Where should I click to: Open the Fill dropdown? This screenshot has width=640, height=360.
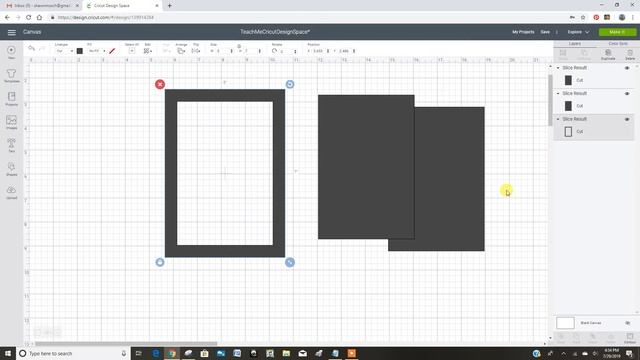pyautogui.click(x=97, y=51)
